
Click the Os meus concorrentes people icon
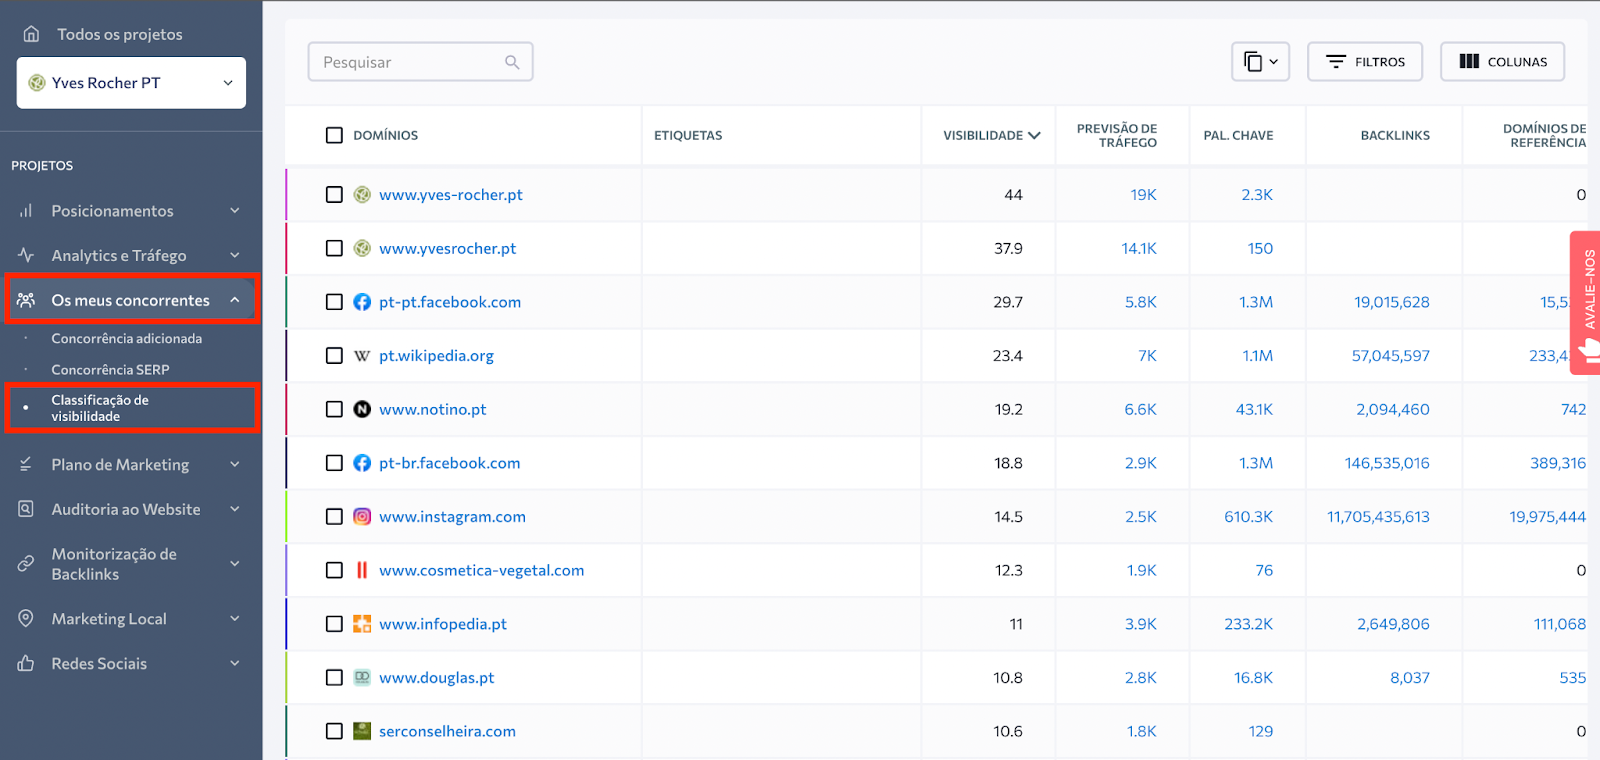26,300
